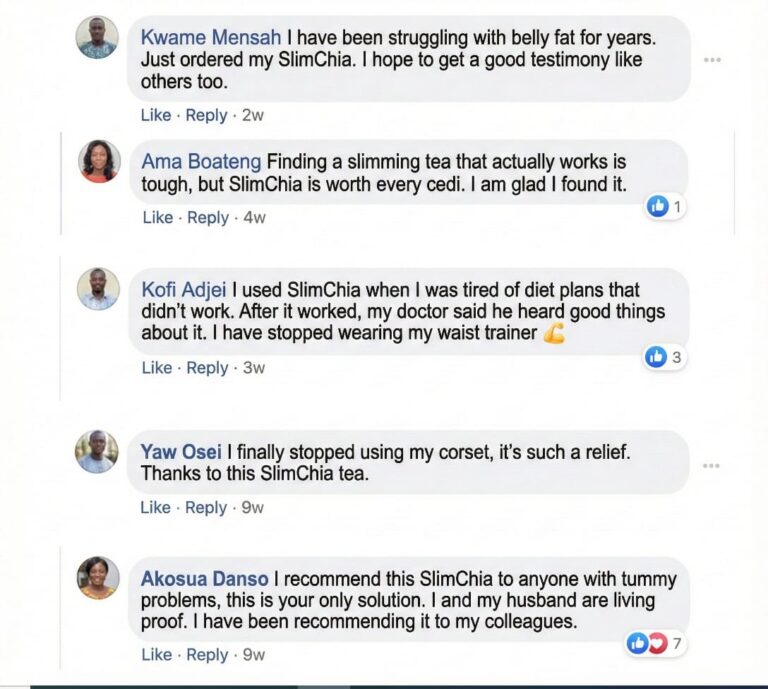Image resolution: width=768 pixels, height=689 pixels.
Task: Like Kwame Mensah's comment
Action: click(x=156, y=115)
